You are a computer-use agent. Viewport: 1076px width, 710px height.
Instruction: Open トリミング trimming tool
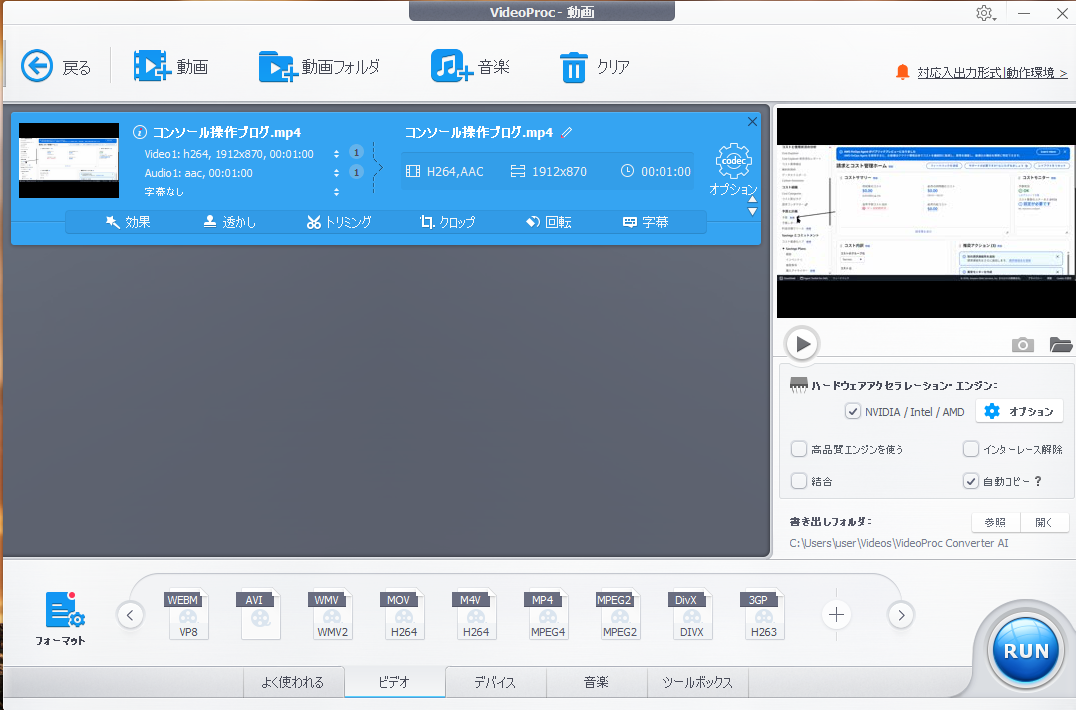[339, 222]
